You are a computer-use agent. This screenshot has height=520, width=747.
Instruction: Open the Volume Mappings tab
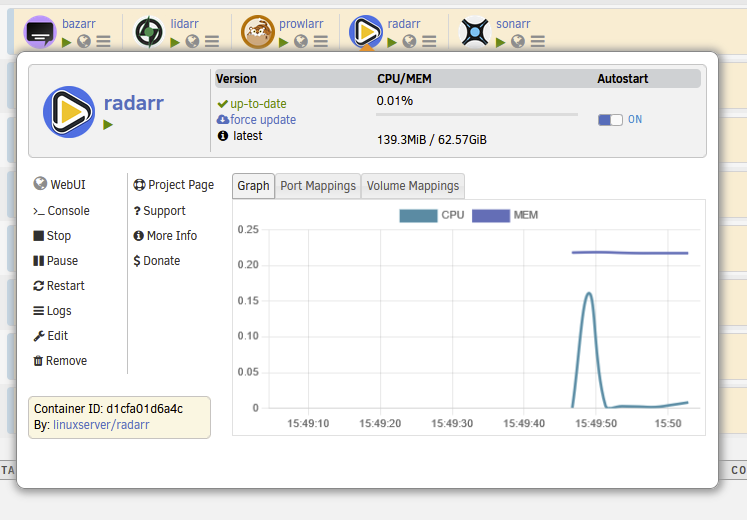413,186
